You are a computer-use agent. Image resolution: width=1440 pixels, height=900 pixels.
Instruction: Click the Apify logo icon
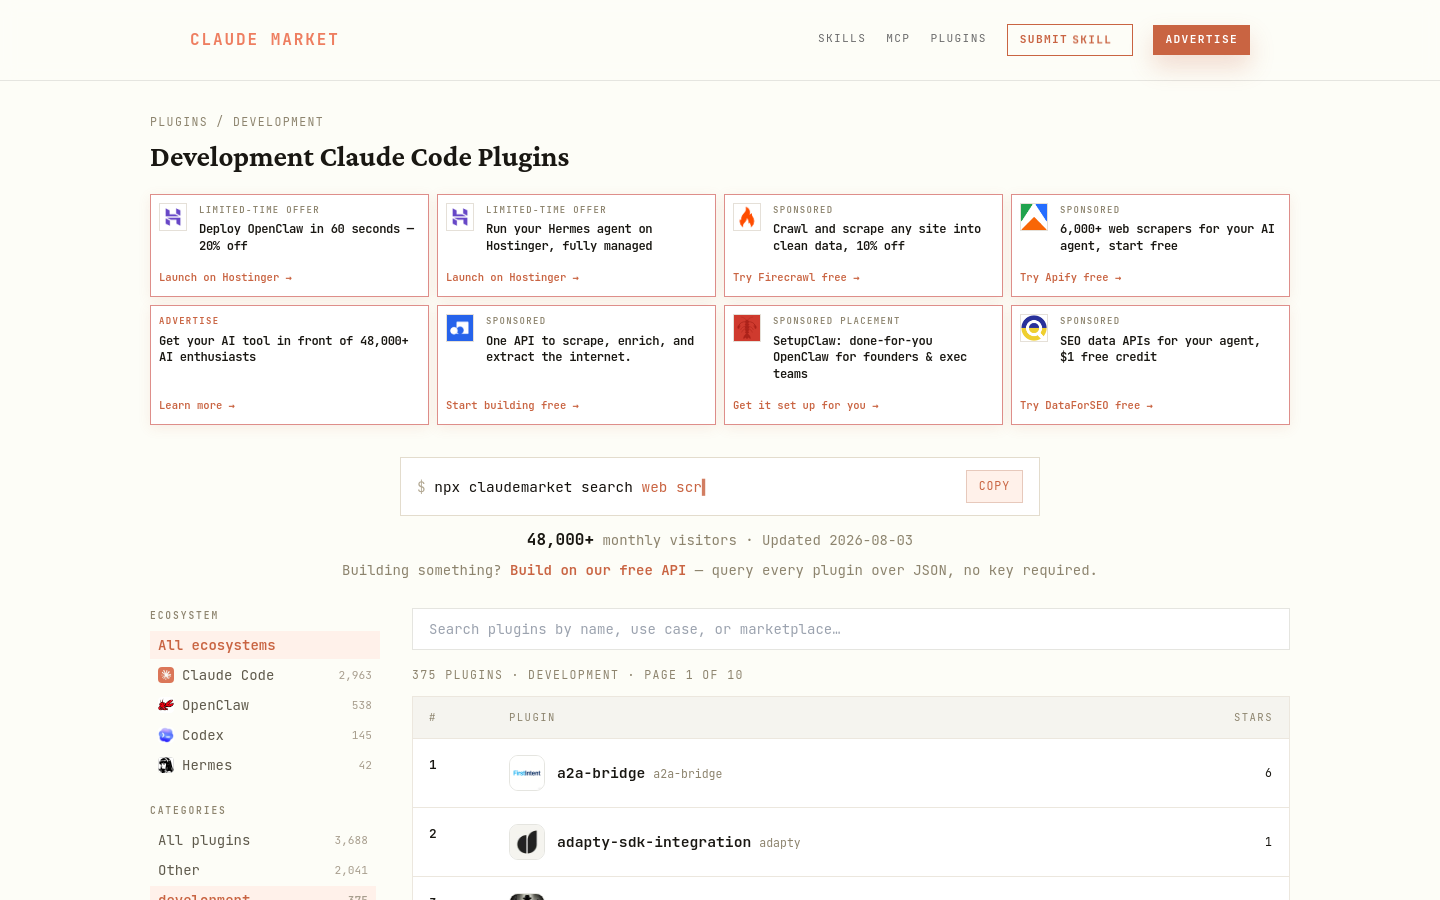tap(1034, 217)
